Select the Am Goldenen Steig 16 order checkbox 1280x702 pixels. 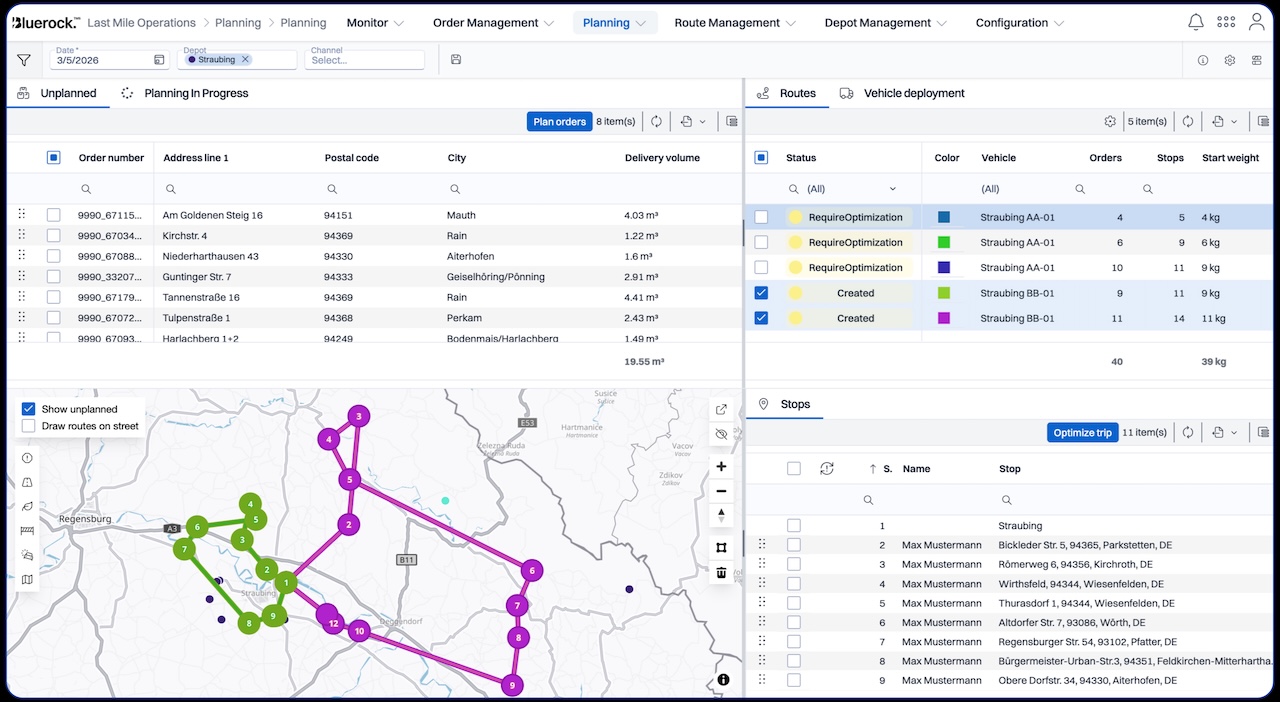coord(54,215)
